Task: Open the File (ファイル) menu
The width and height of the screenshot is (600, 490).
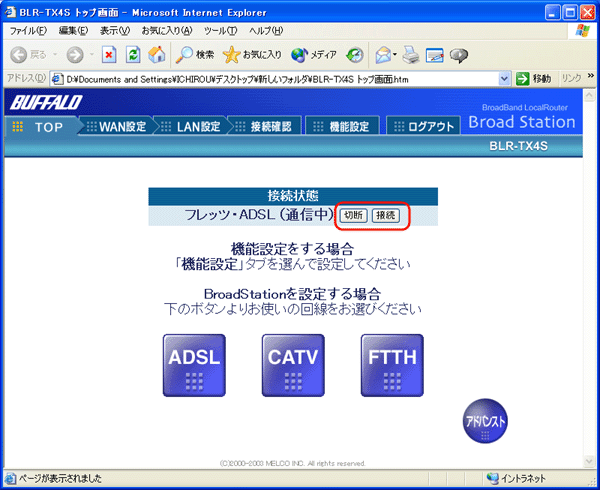Action: tap(28, 31)
